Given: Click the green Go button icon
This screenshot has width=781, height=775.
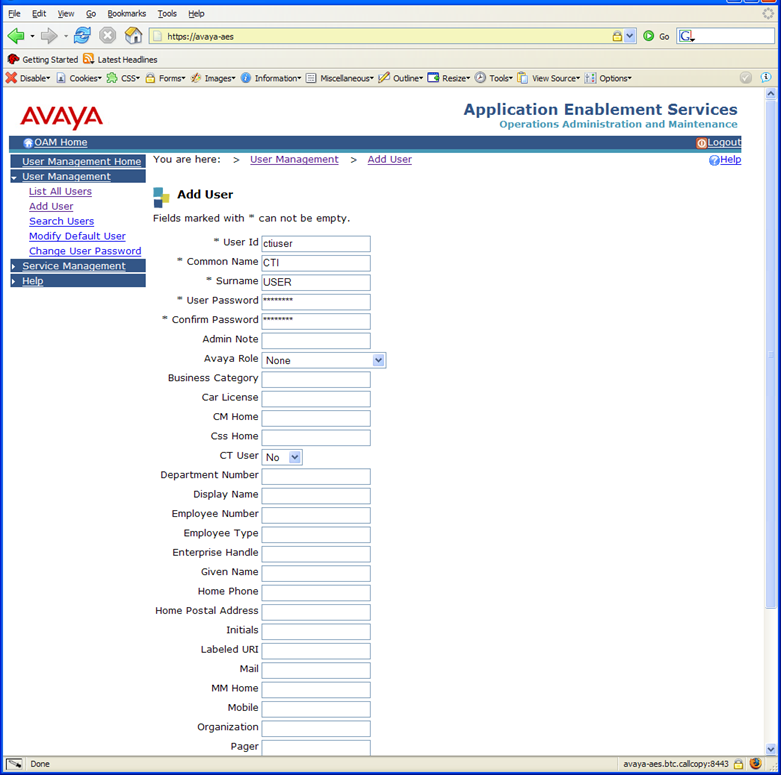Looking at the screenshot, I should pos(649,36).
